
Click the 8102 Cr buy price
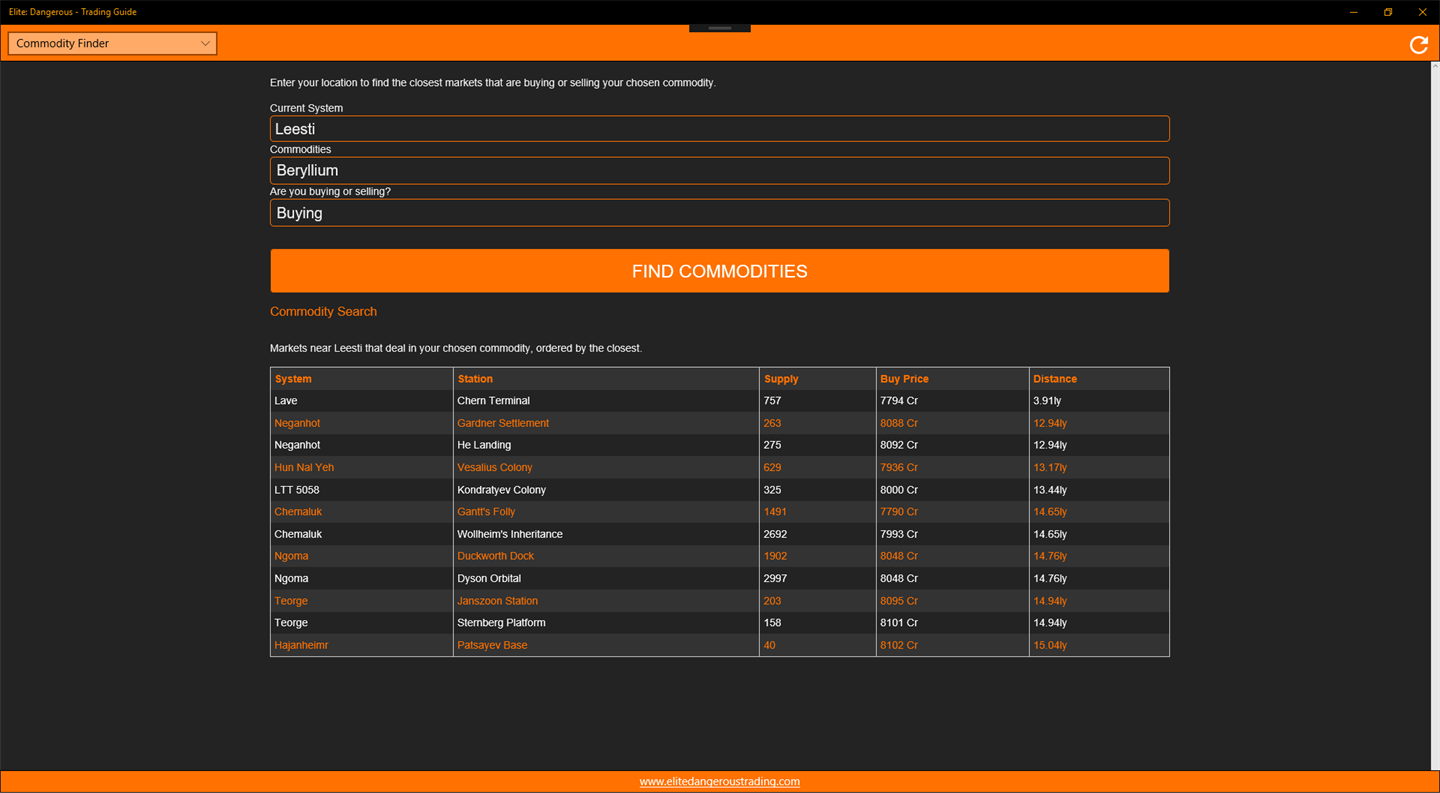(899, 645)
